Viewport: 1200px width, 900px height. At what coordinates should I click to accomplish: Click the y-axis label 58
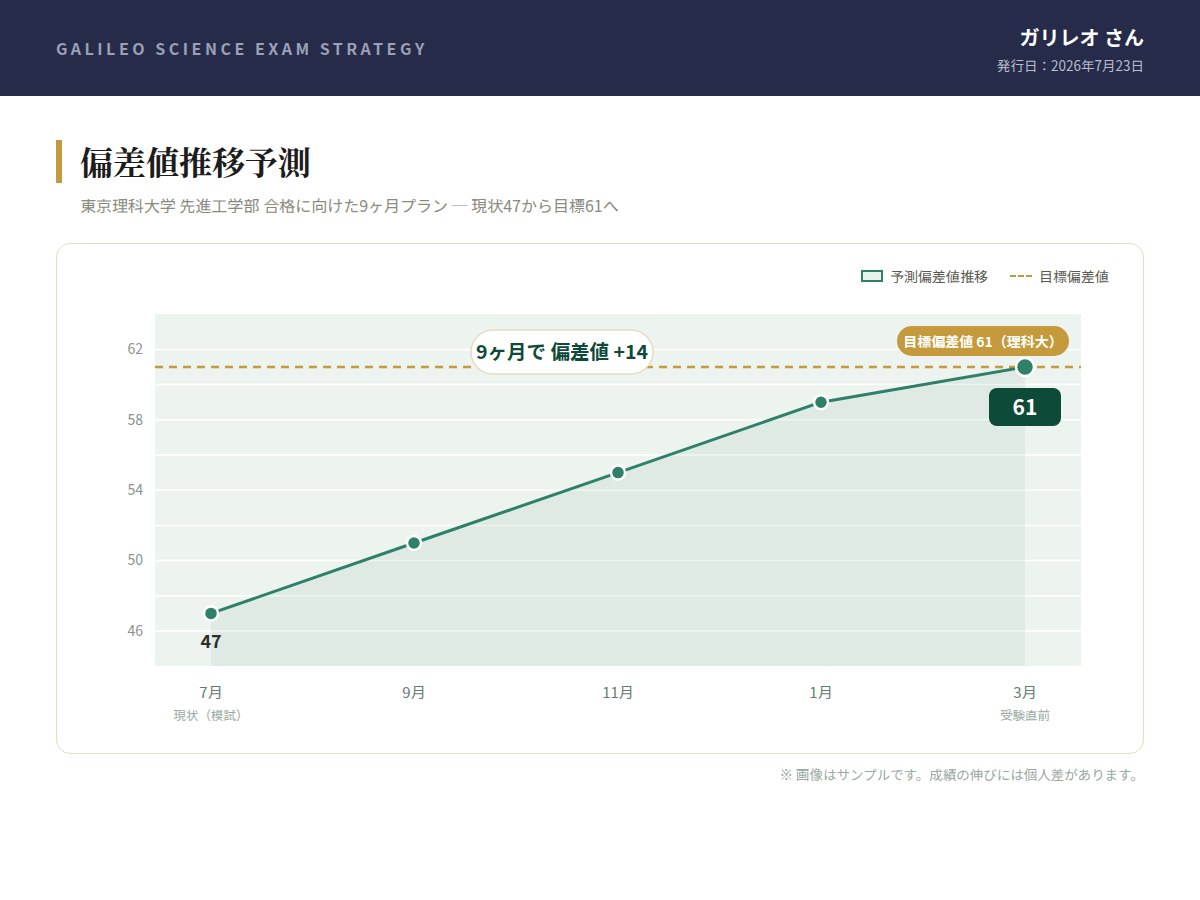tap(135, 420)
